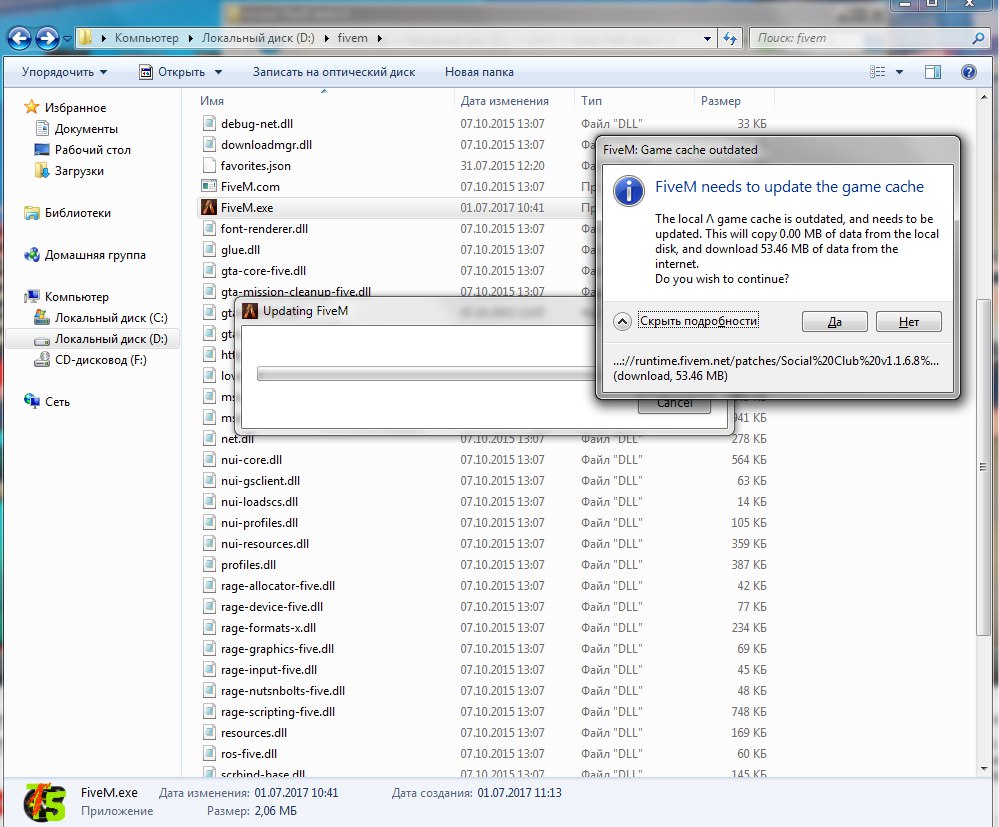Toggle the preview pane icon
999x827 pixels.
click(x=933, y=72)
